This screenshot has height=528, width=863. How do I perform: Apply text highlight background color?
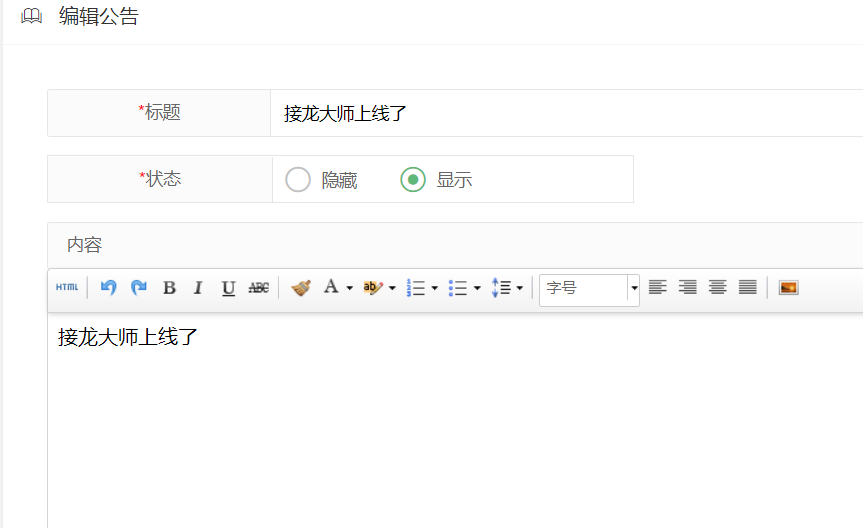pos(373,287)
